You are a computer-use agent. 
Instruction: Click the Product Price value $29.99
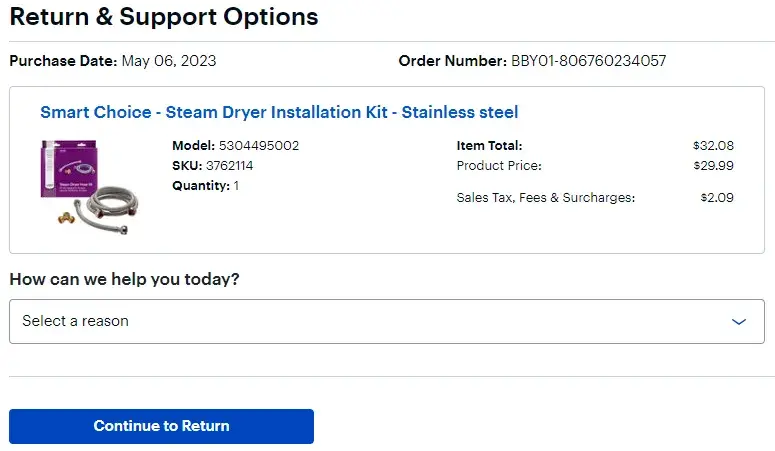(713, 166)
